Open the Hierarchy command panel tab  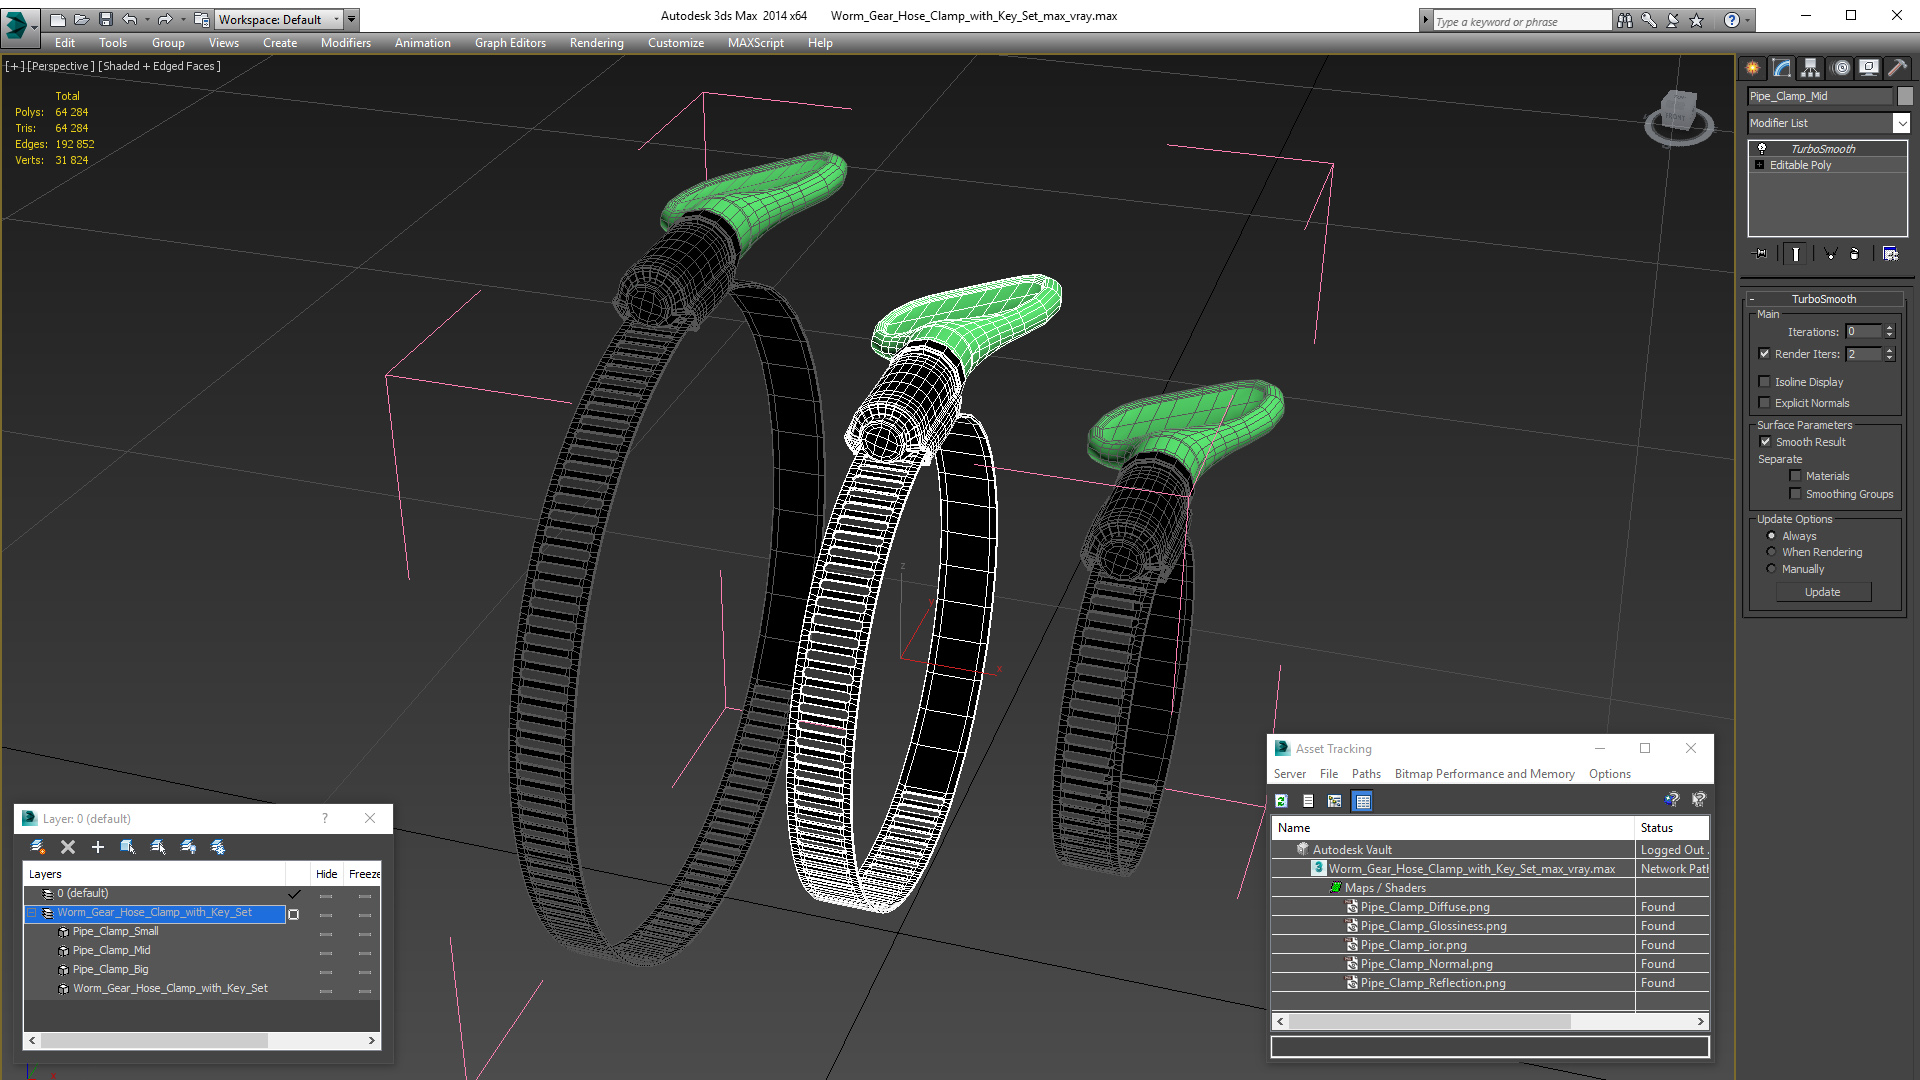(x=1810, y=68)
